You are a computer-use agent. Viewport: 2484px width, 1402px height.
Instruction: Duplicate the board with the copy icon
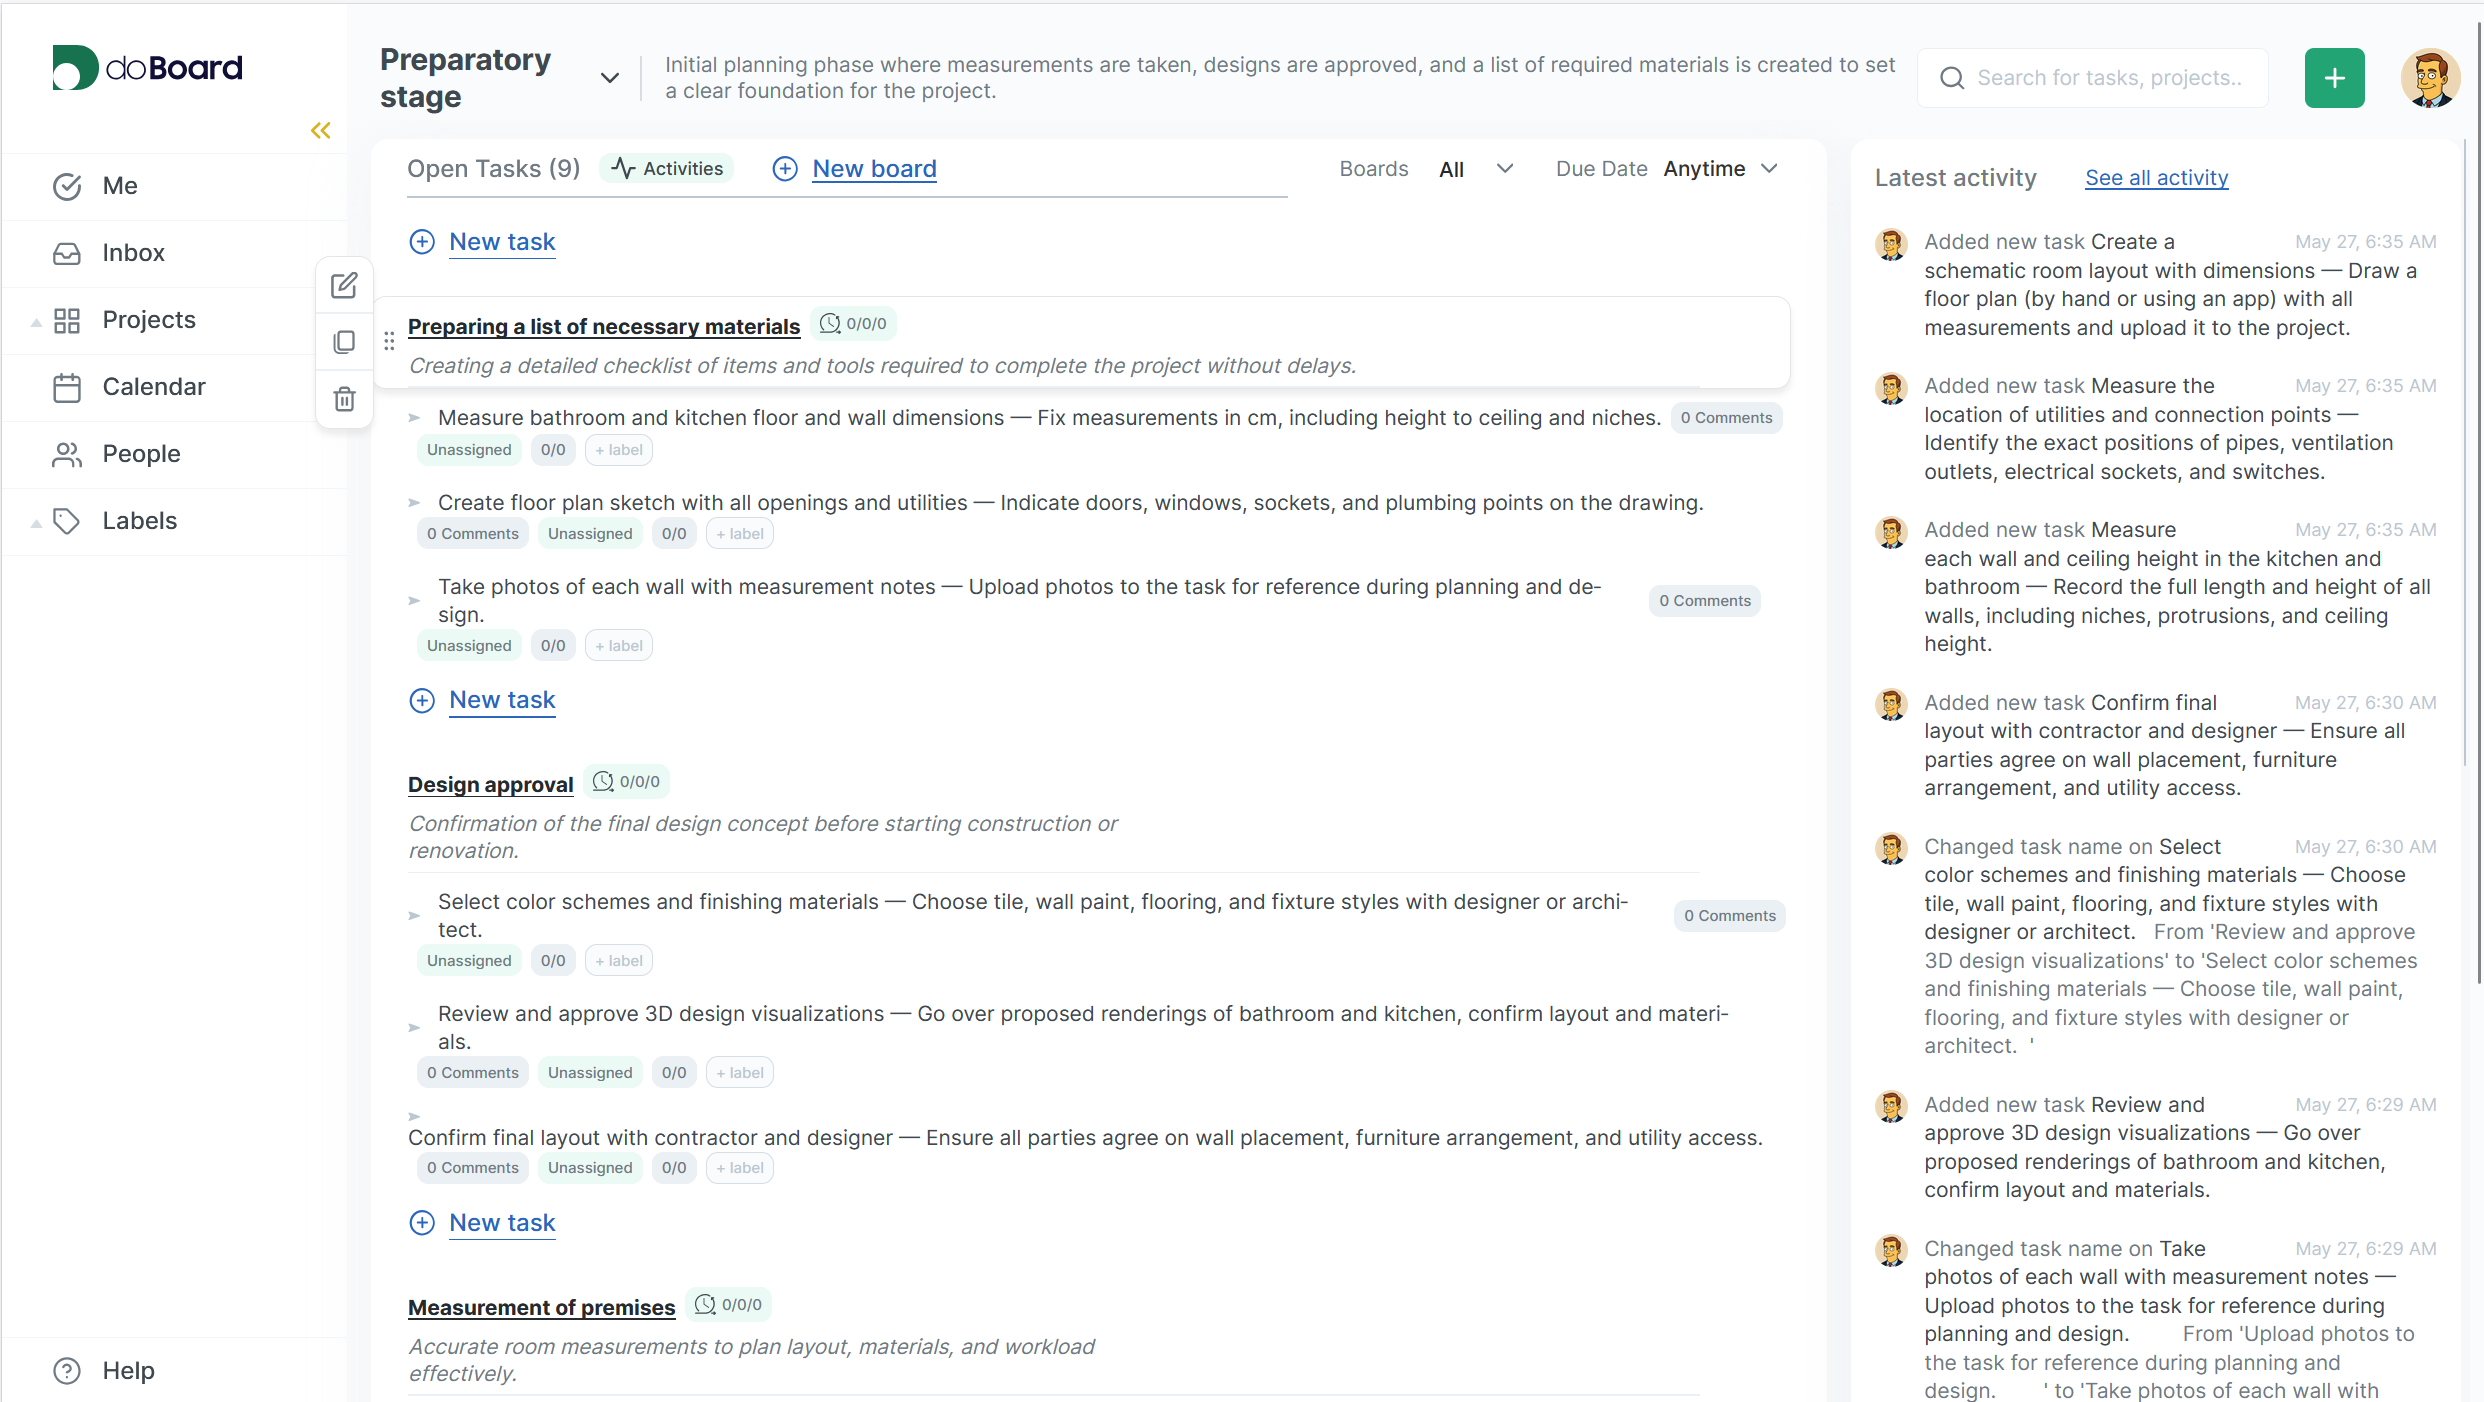[x=344, y=342]
